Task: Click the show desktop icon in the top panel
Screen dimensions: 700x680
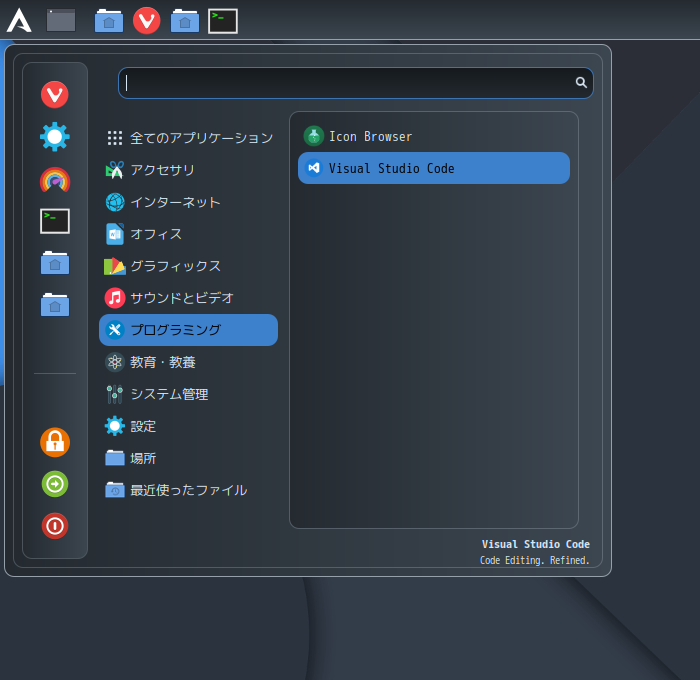Action: point(61,21)
